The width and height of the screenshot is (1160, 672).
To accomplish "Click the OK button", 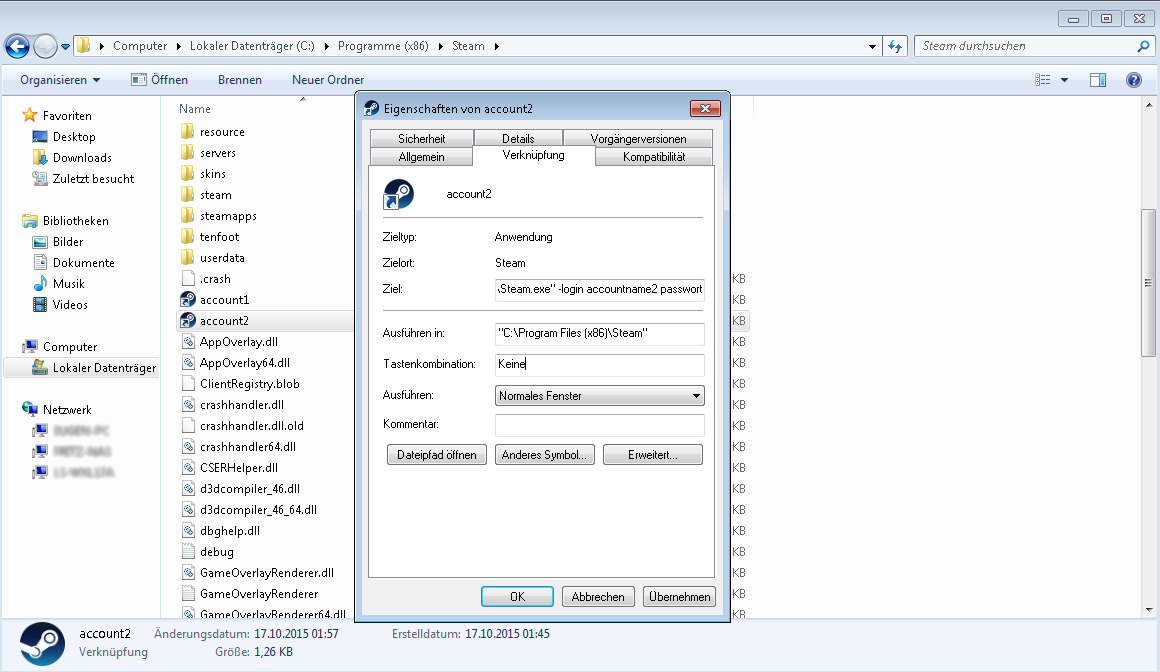I will [517, 597].
